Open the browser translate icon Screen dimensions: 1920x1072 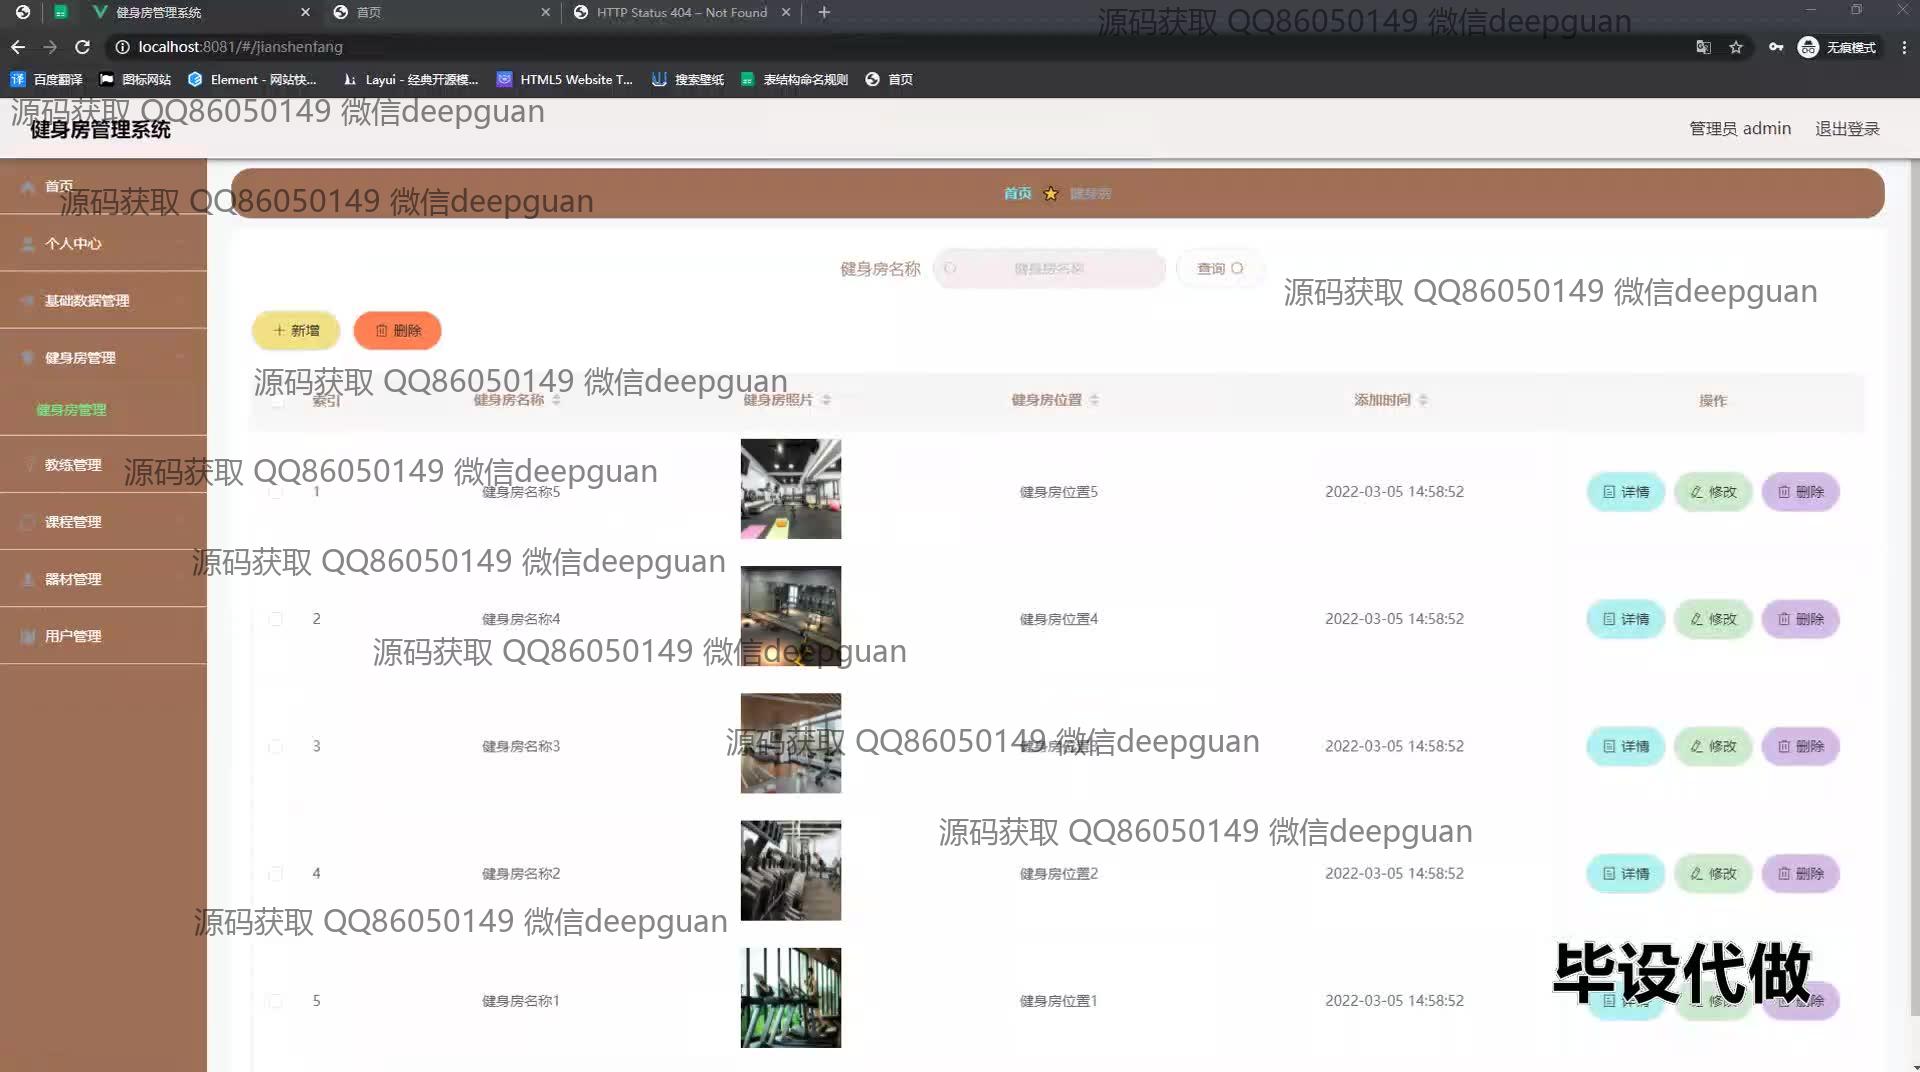tap(1704, 47)
